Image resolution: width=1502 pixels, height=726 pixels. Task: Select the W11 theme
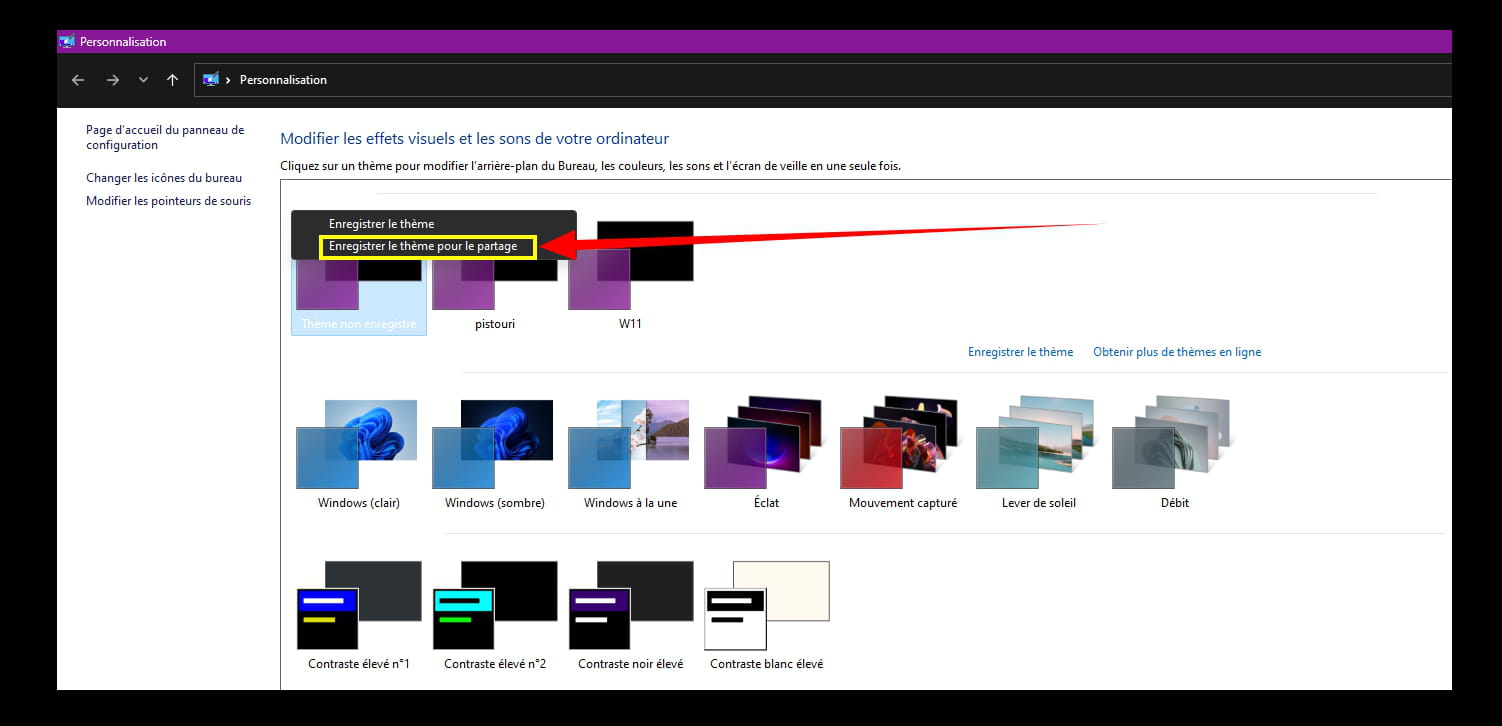tap(631, 277)
